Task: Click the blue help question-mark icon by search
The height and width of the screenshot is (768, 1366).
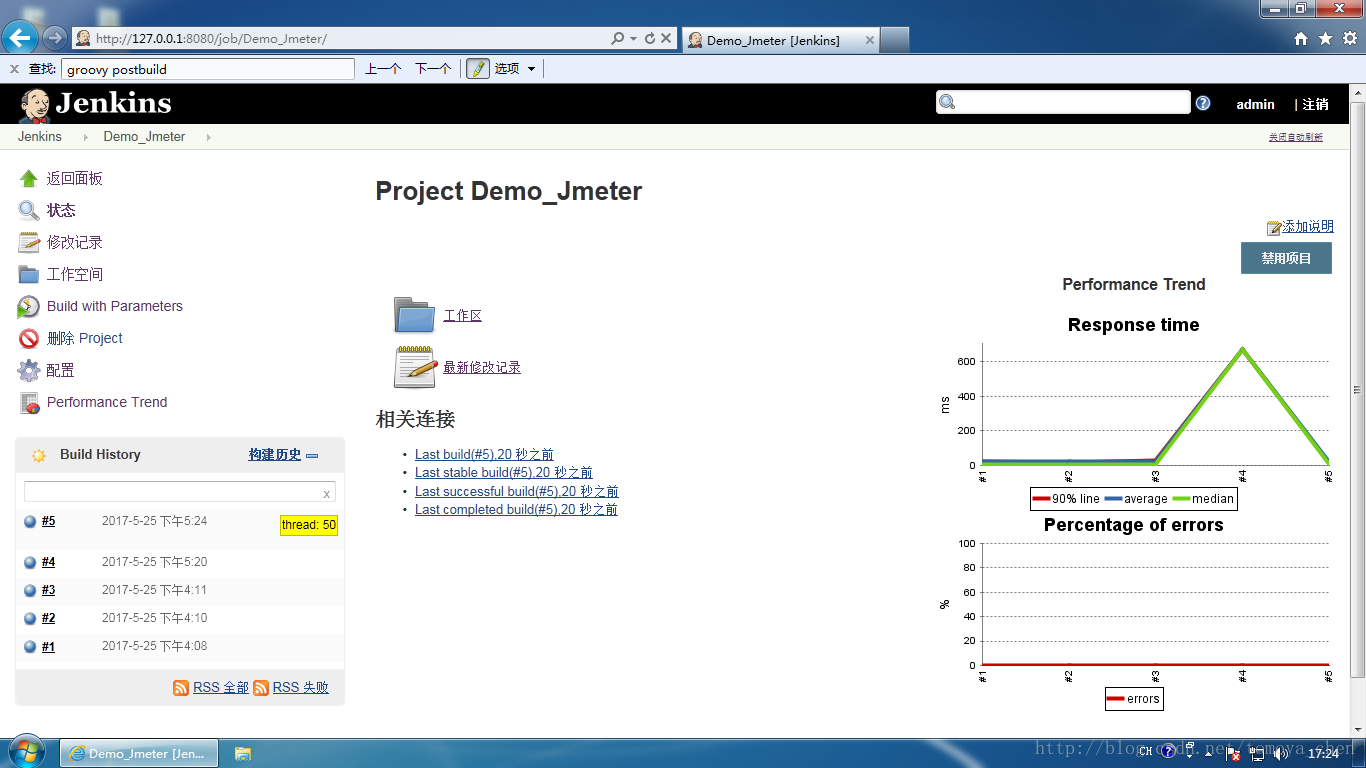Action: [x=1203, y=103]
